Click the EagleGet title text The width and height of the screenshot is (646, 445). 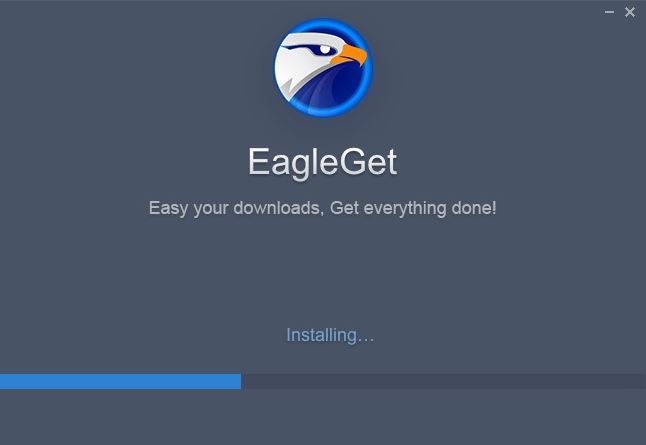point(323,162)
